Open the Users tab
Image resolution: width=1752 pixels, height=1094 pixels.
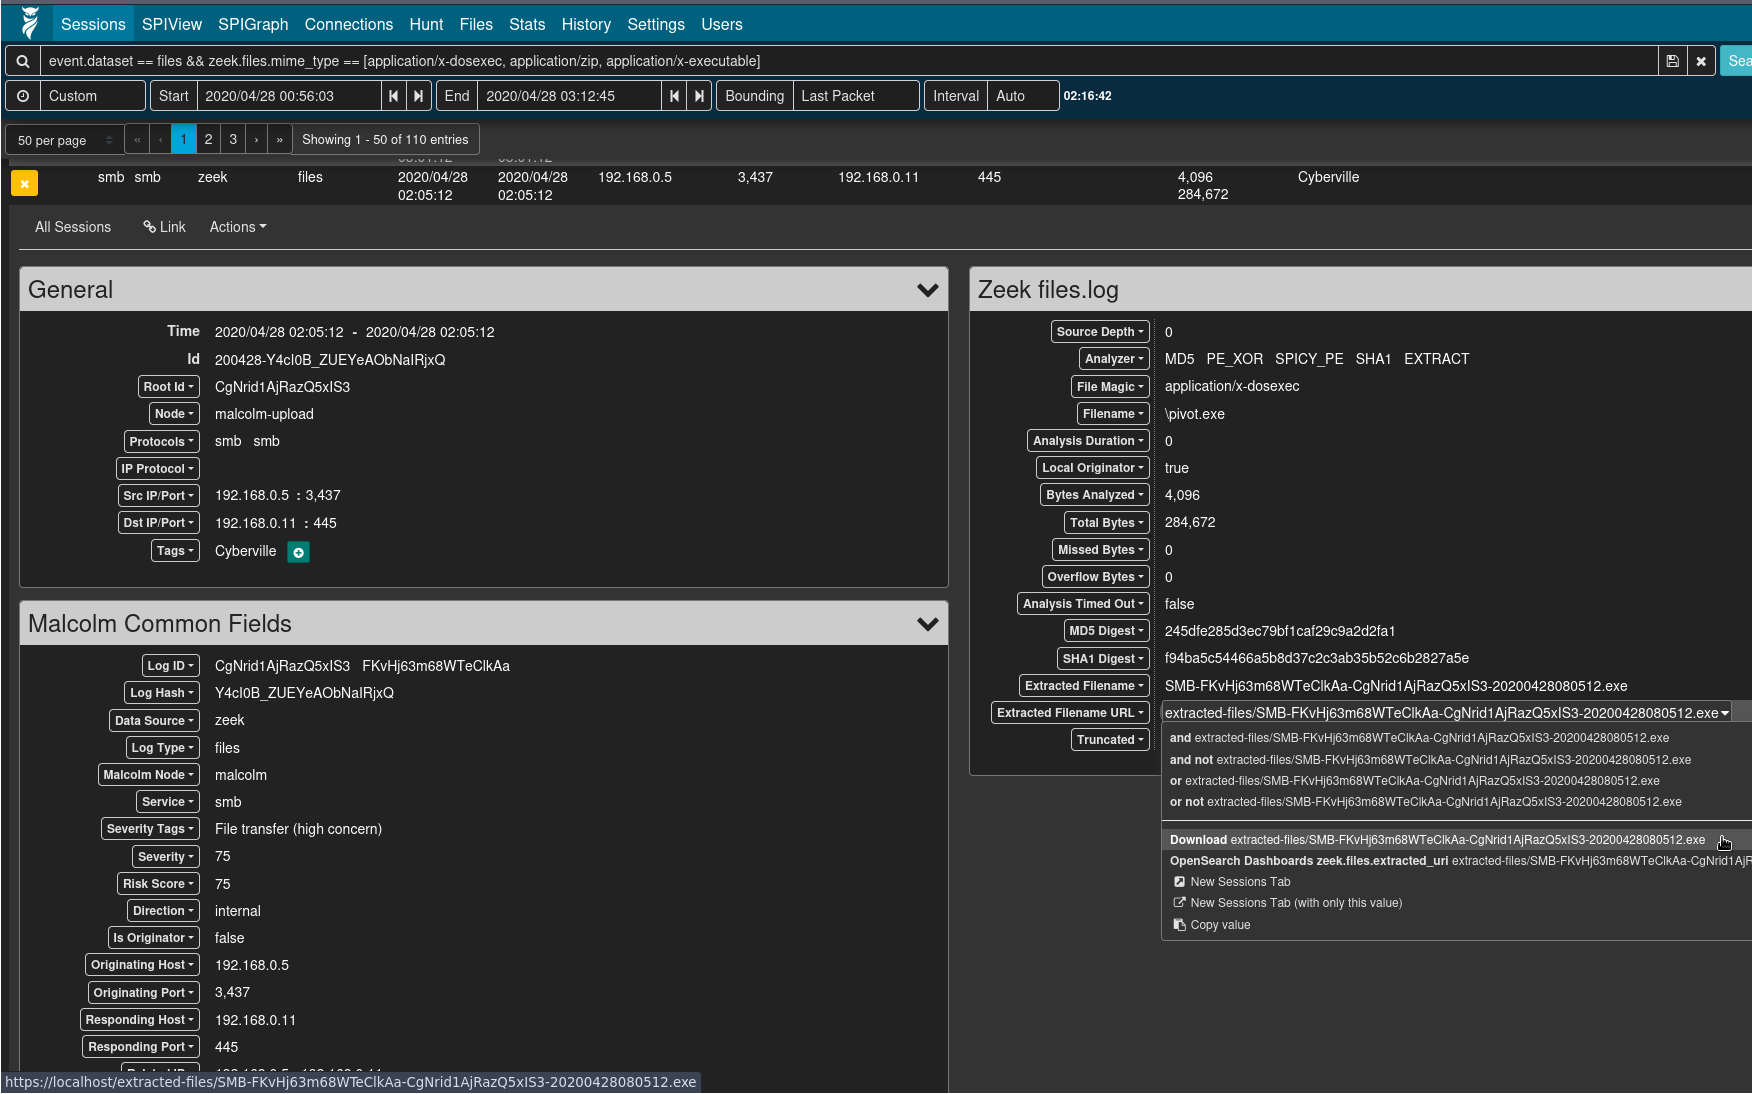722,24
